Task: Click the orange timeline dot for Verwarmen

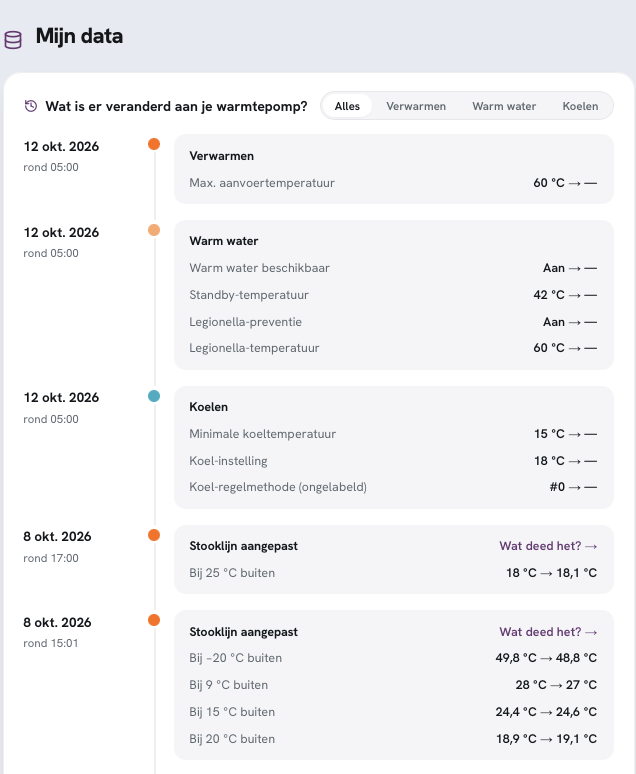Action: pyautogui.click(x=154, y=144)
